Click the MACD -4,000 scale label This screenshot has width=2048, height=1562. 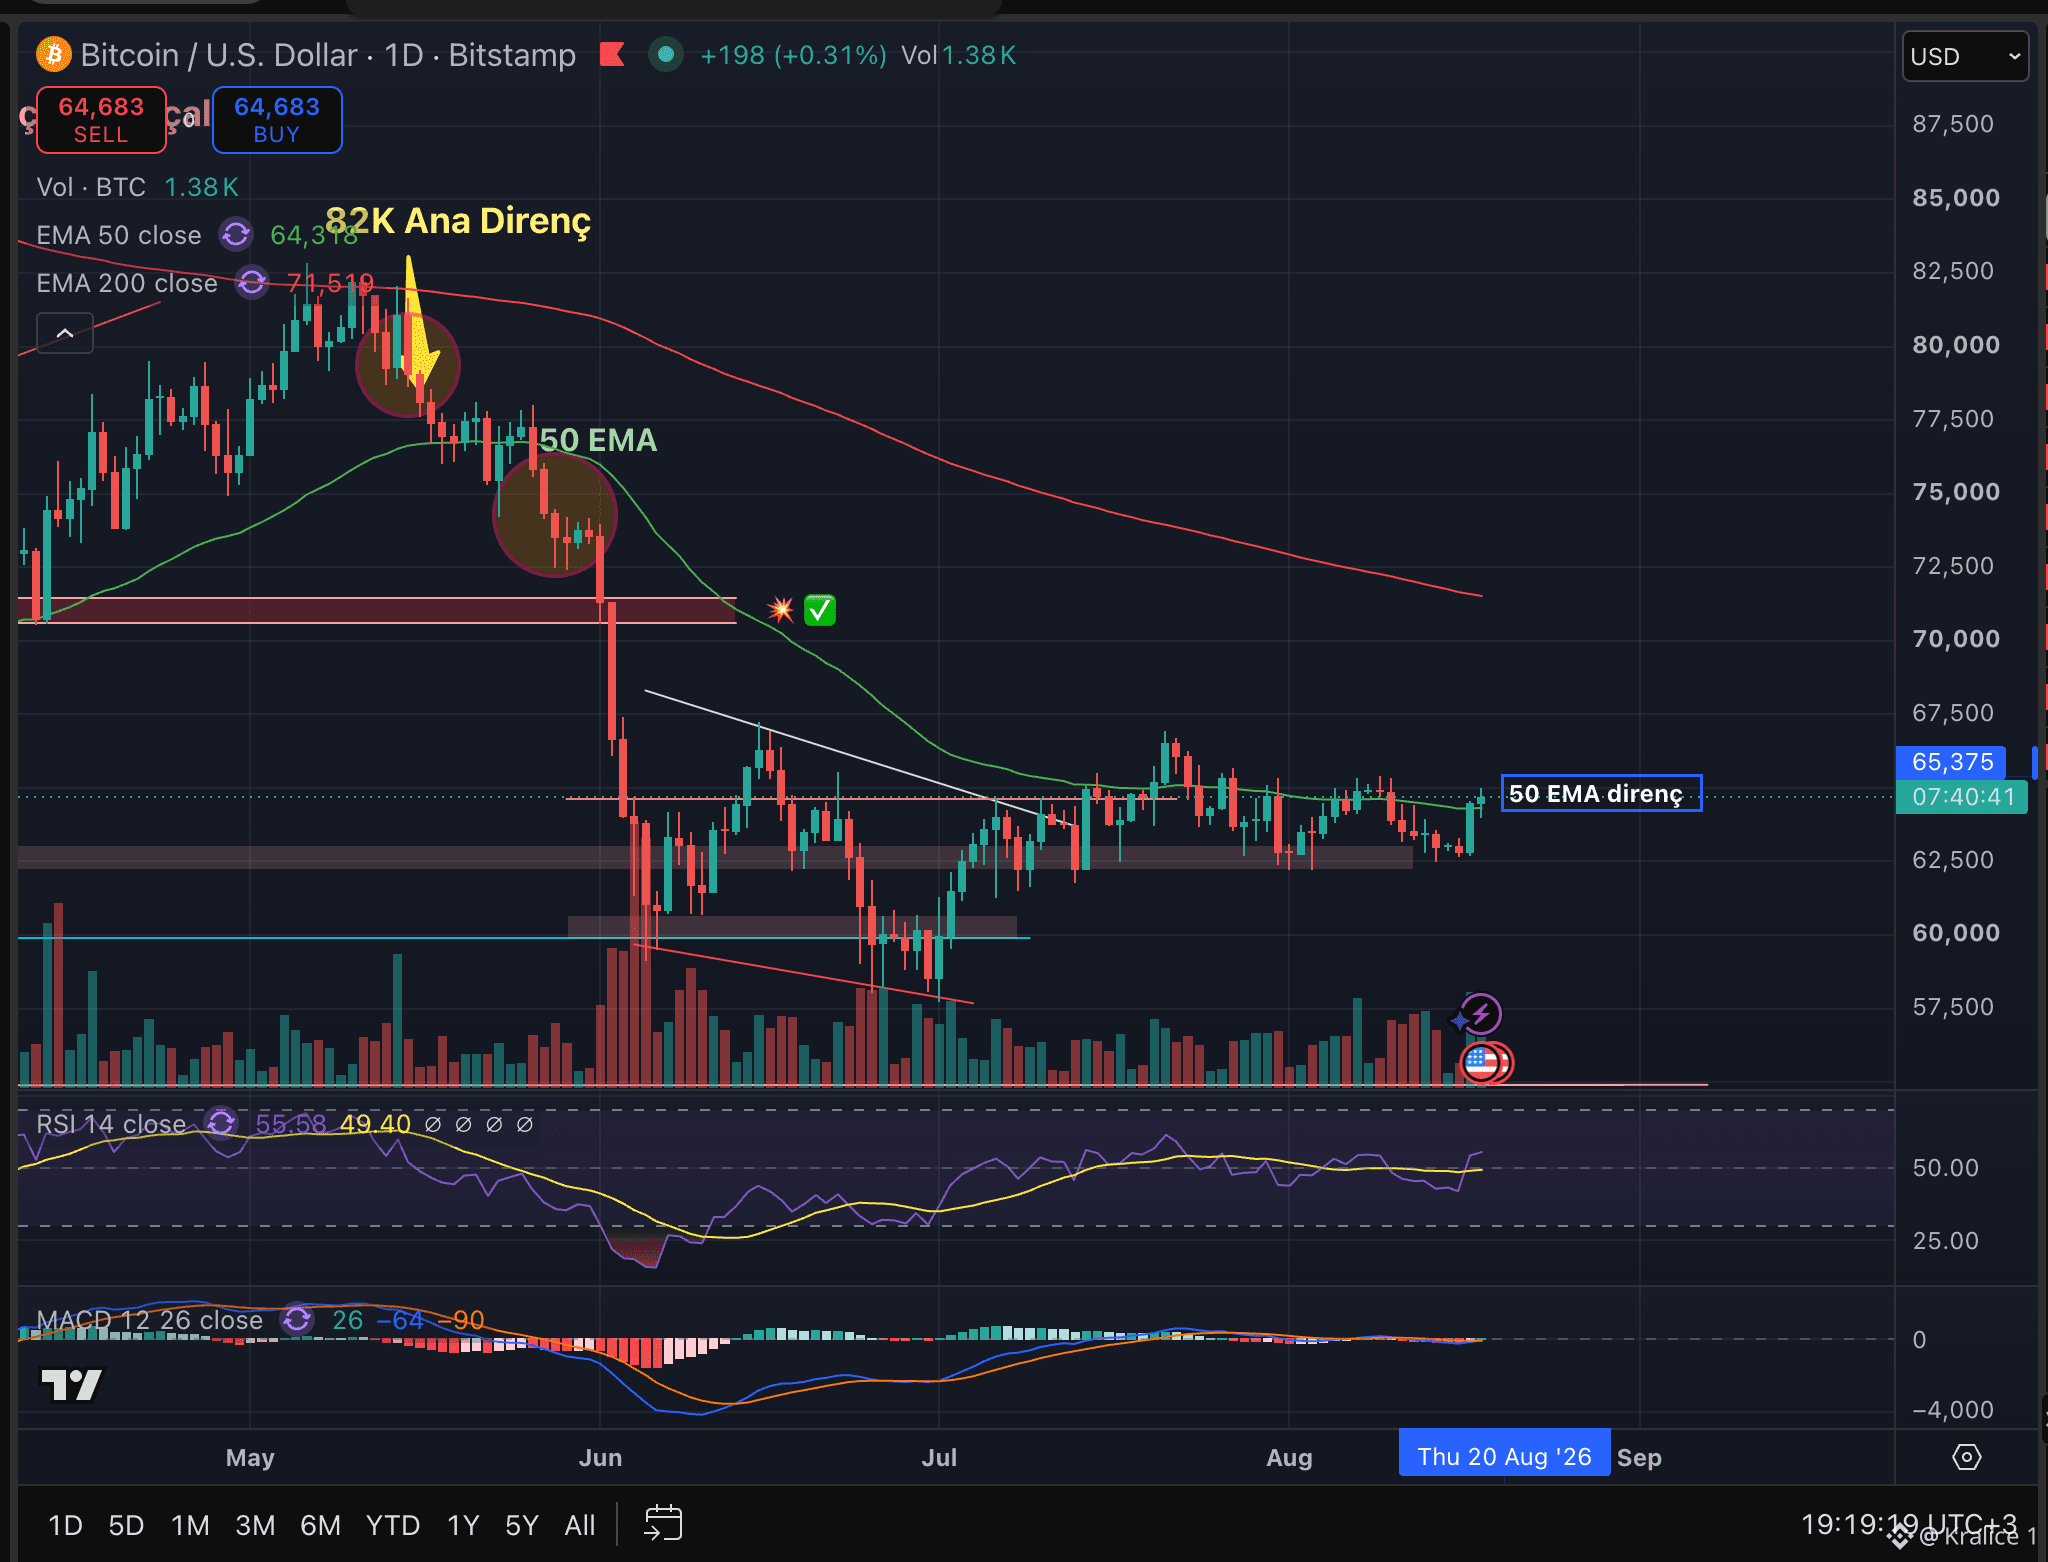click(1953, 1410)
